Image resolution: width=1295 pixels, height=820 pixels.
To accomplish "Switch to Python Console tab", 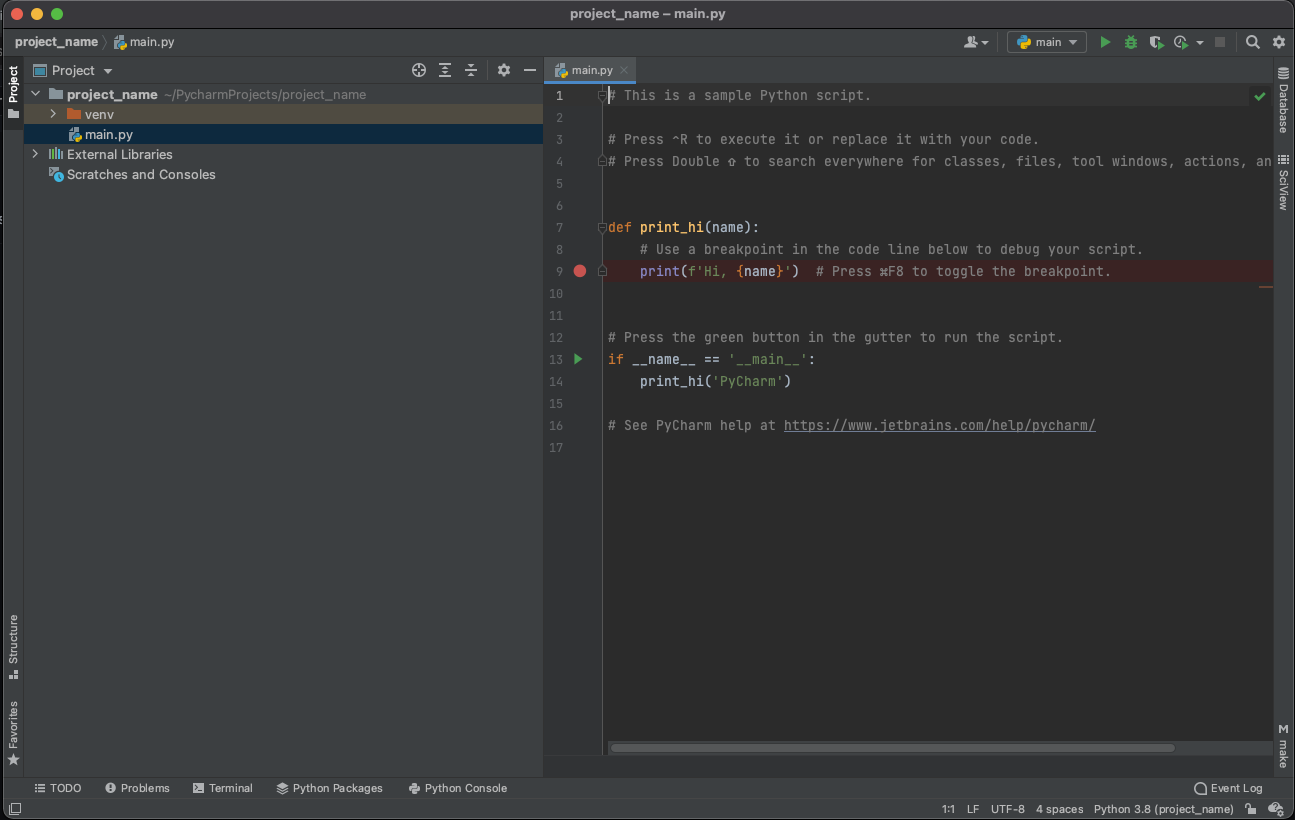I will [458, 788].
